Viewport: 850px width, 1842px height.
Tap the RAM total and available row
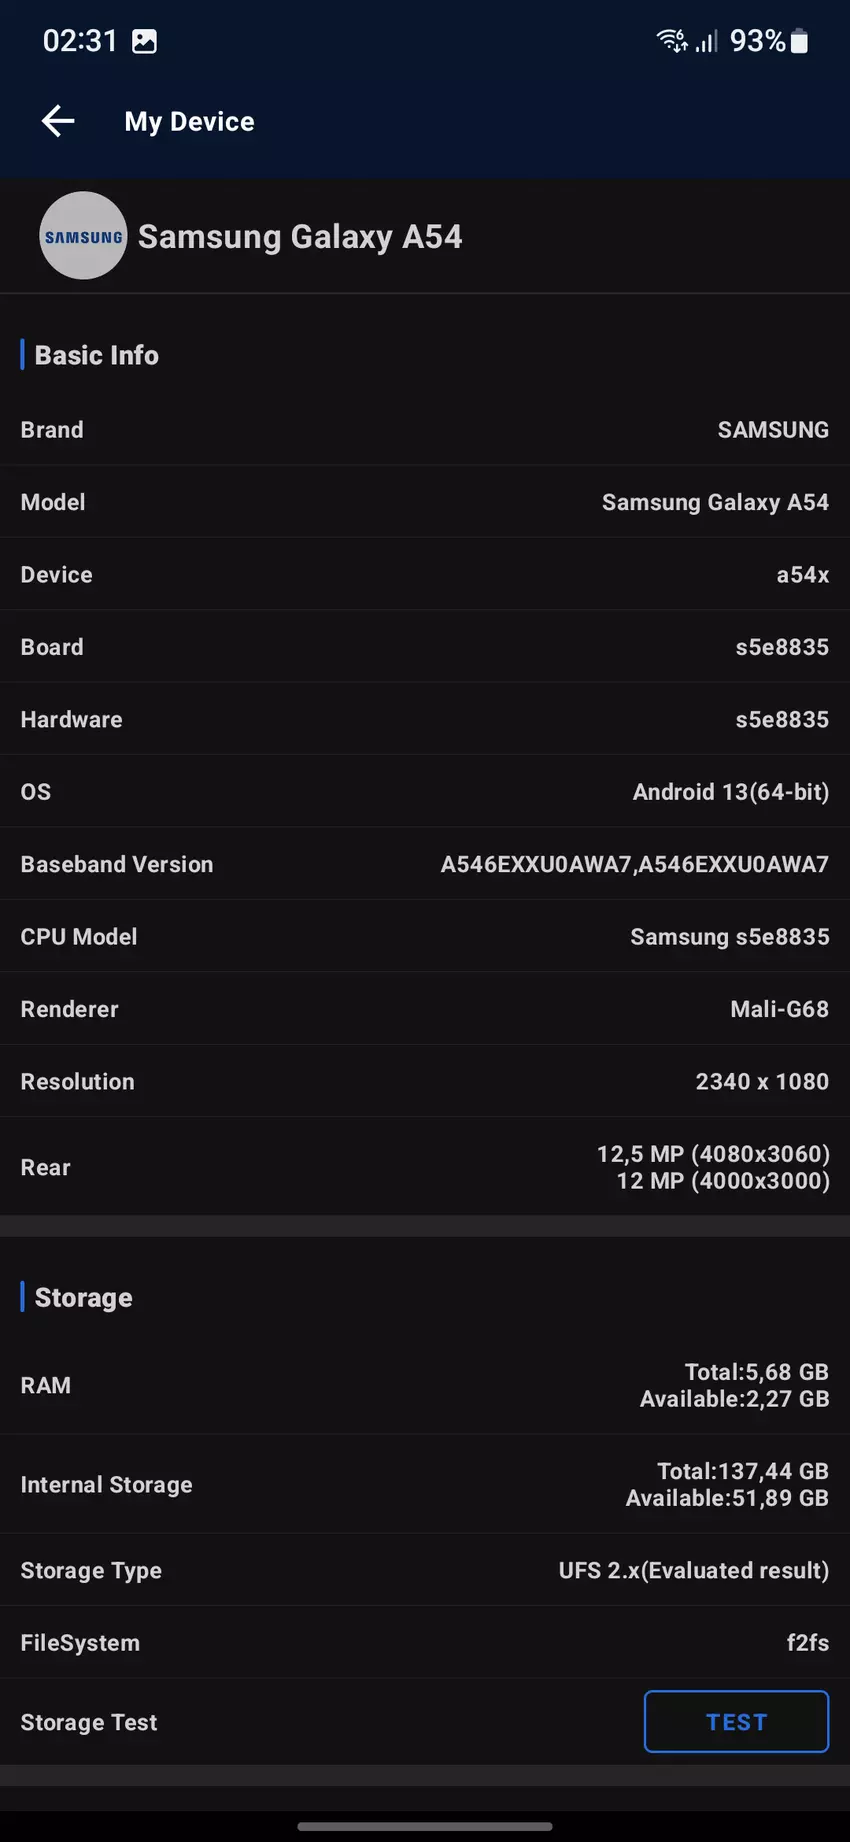click(x=425, y=1385)
